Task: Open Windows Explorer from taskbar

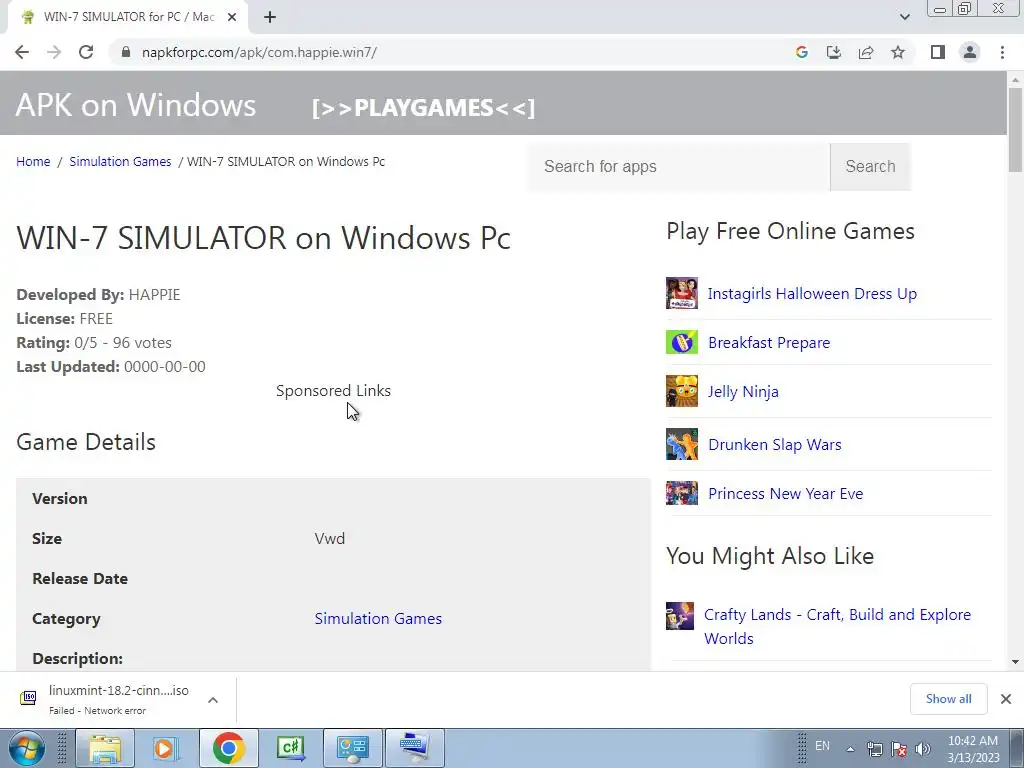Action: point(105,748)
